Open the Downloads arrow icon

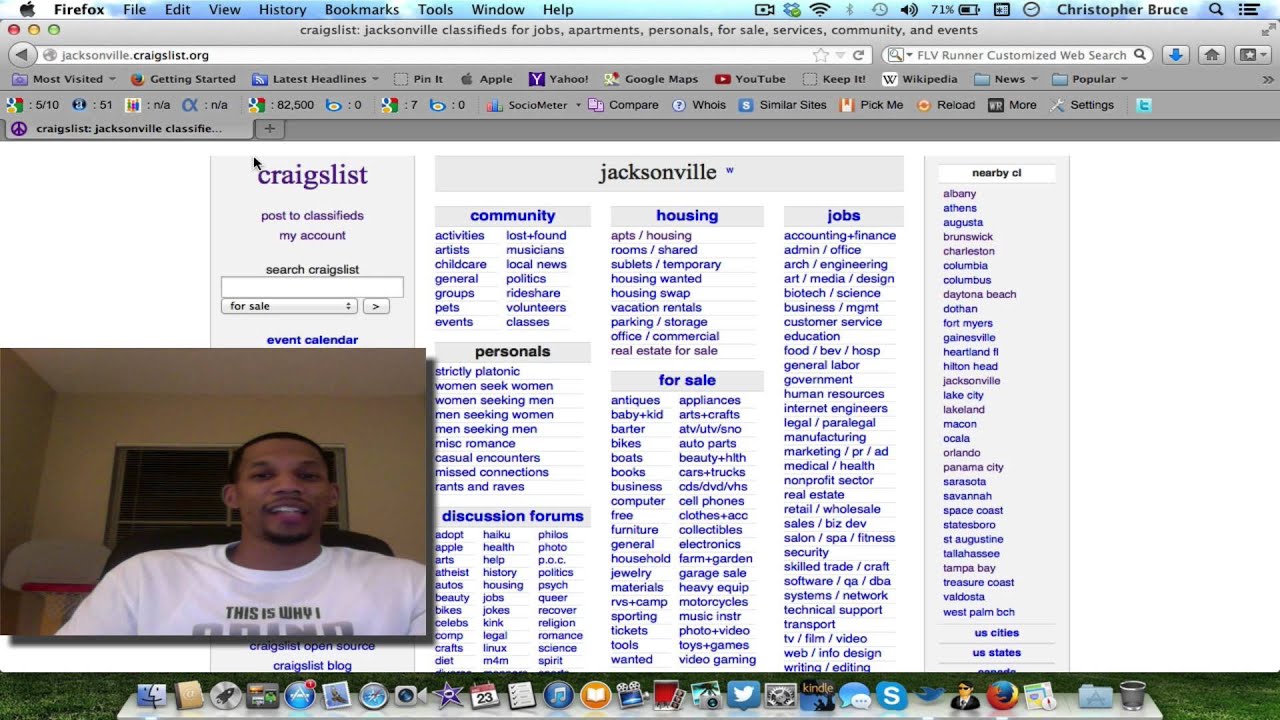(x=1176, y=55)
